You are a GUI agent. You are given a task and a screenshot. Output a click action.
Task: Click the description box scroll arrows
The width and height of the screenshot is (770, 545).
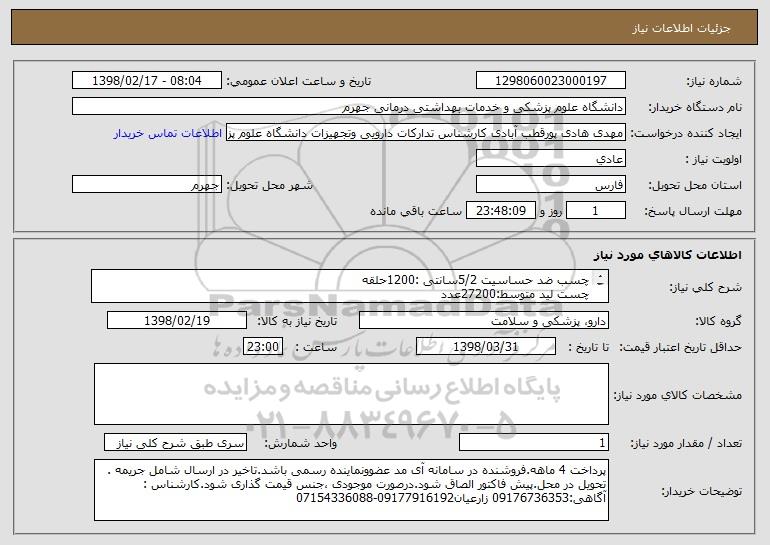coord(601,281)
